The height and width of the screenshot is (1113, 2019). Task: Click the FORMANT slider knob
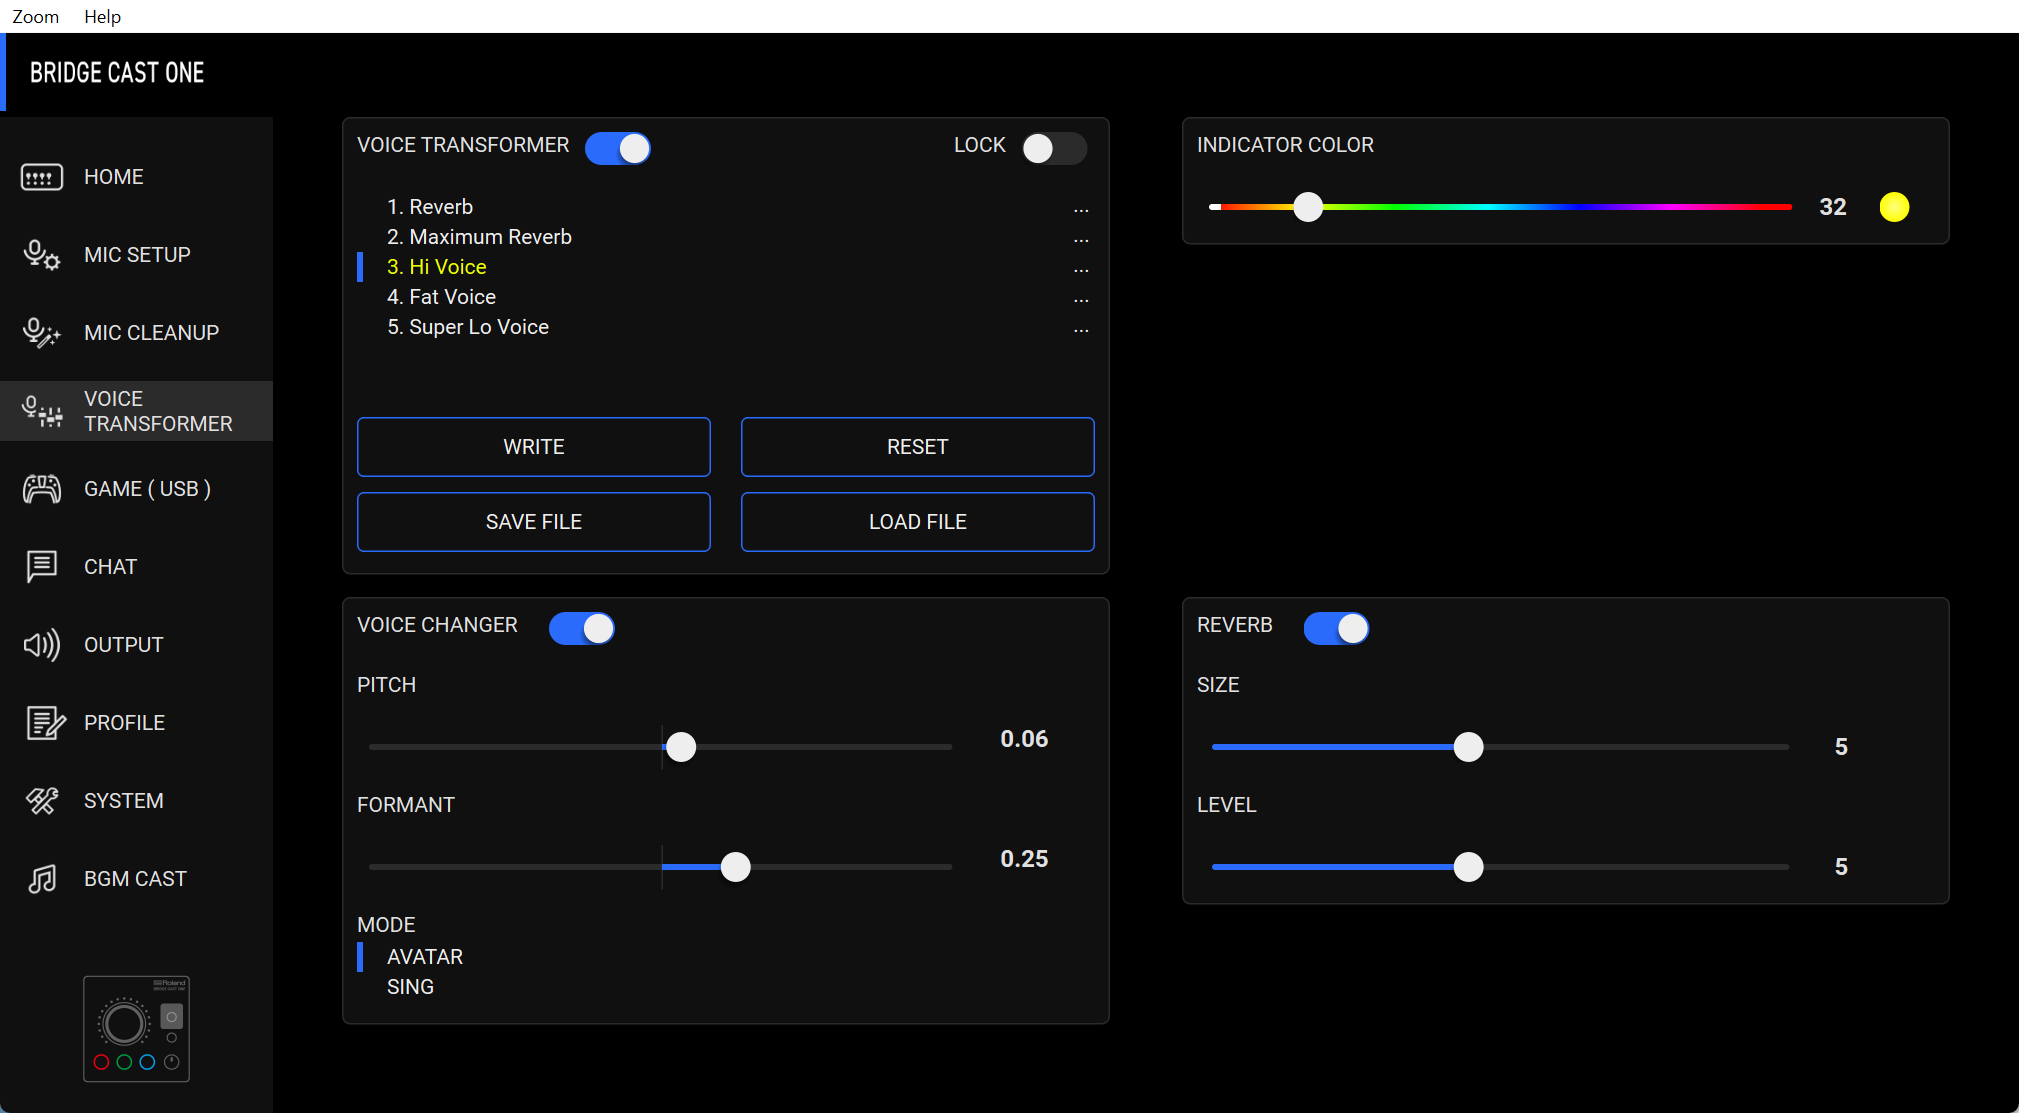(x=736, y=867)
